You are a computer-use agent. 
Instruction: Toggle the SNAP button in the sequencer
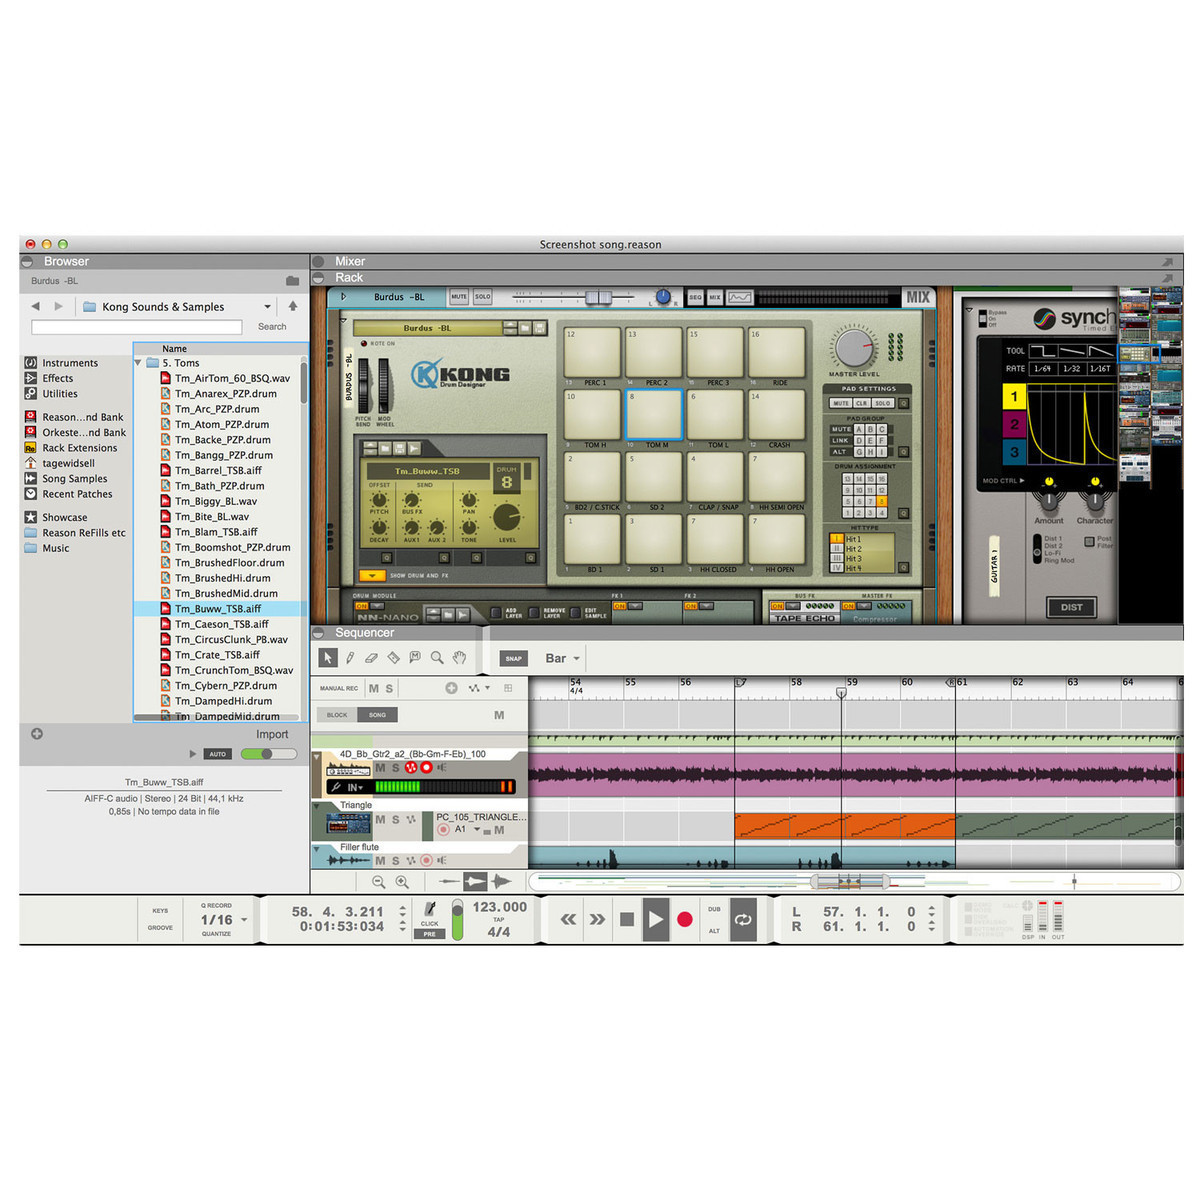pyautogui.click(x=513, y=658)
